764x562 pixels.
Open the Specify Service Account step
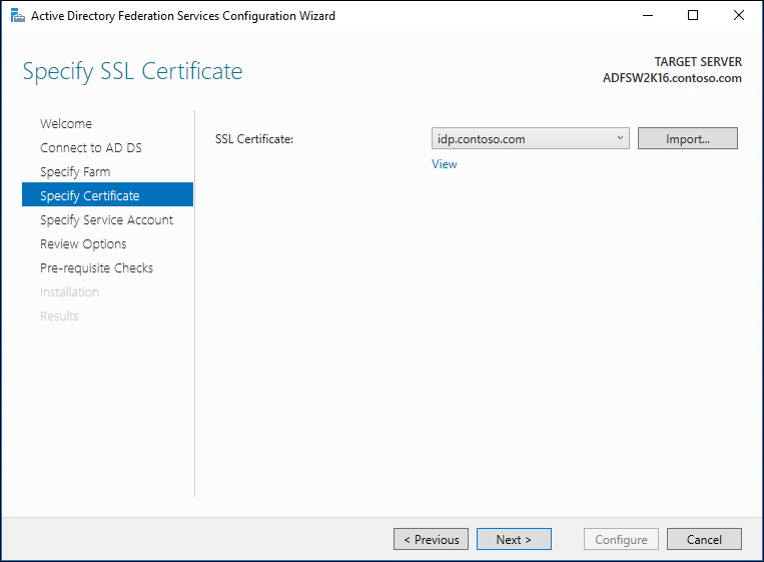pos(106,220)
